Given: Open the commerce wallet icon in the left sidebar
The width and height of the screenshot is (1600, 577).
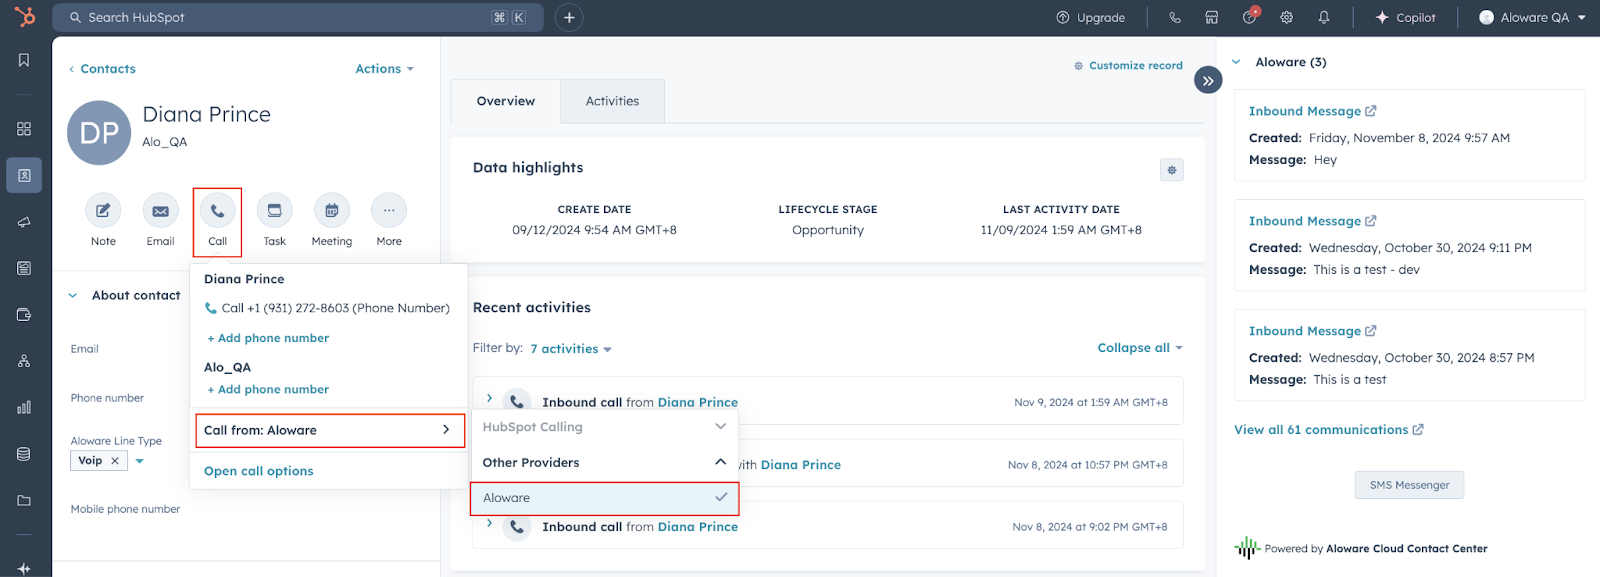Looking at the screenshot, I should pyautogui.click(x=24, y=315).
